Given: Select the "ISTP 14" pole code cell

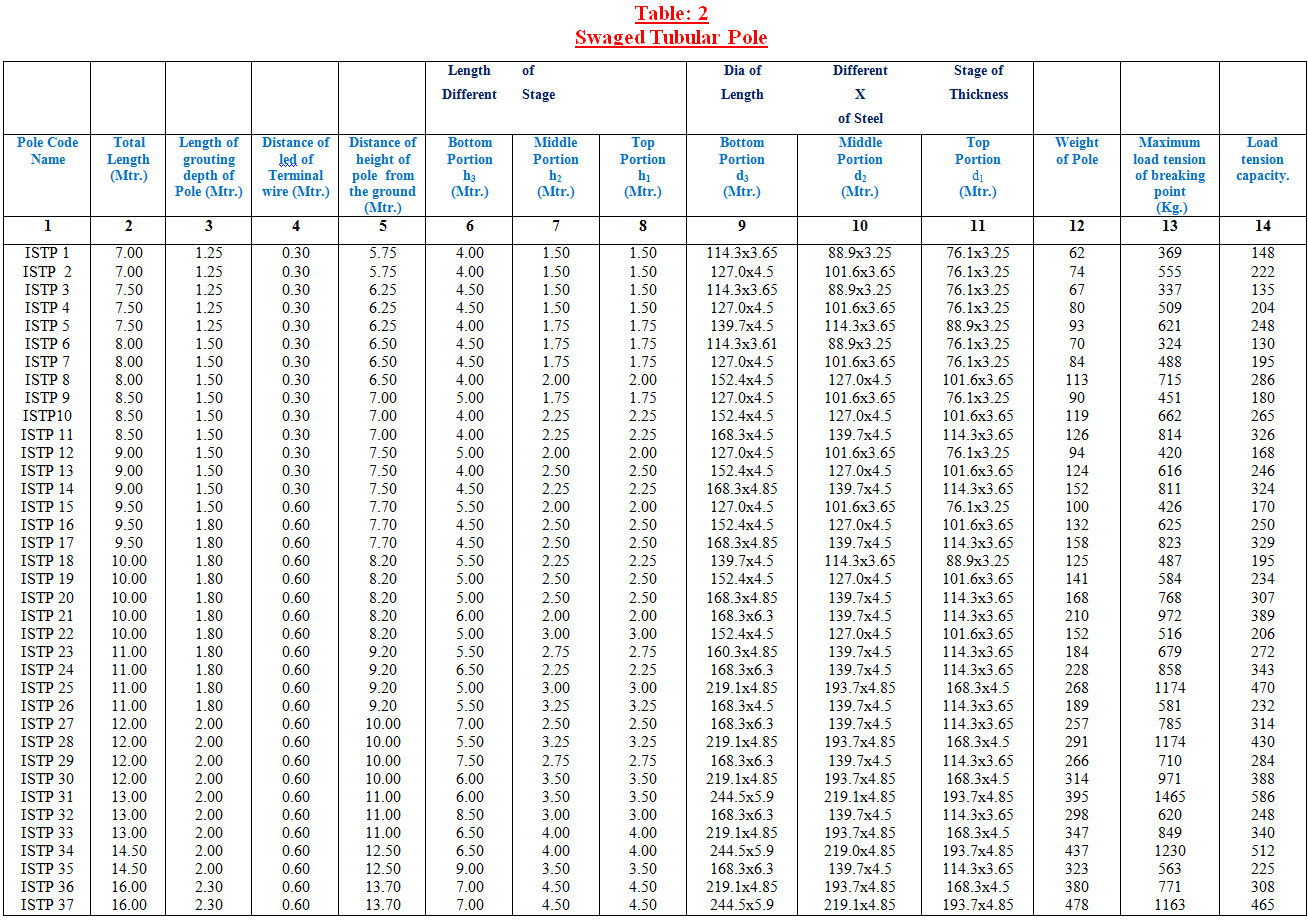Looking at the screenshot, I should pos(47,489).
